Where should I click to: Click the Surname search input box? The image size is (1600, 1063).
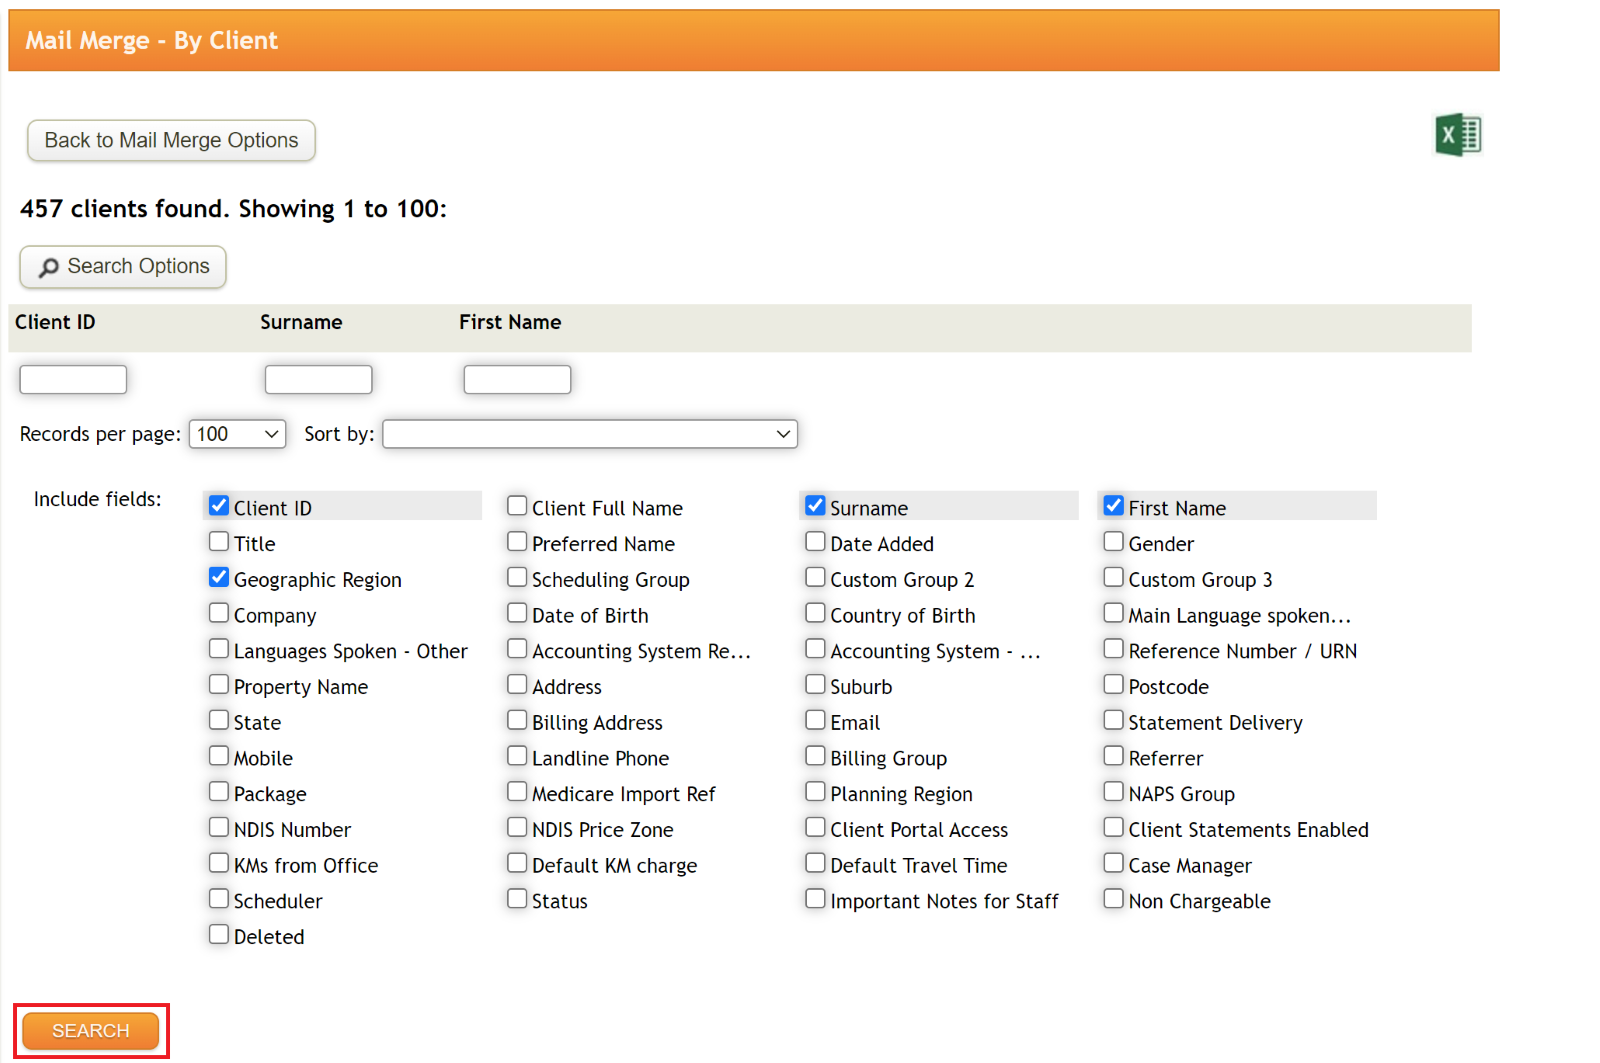318,379
